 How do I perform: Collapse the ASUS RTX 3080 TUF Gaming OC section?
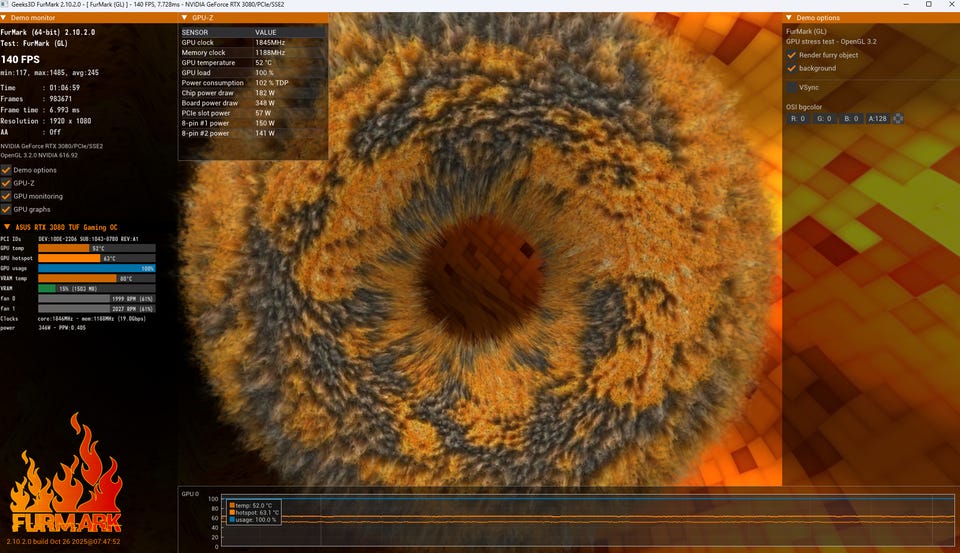coord(7,227)
